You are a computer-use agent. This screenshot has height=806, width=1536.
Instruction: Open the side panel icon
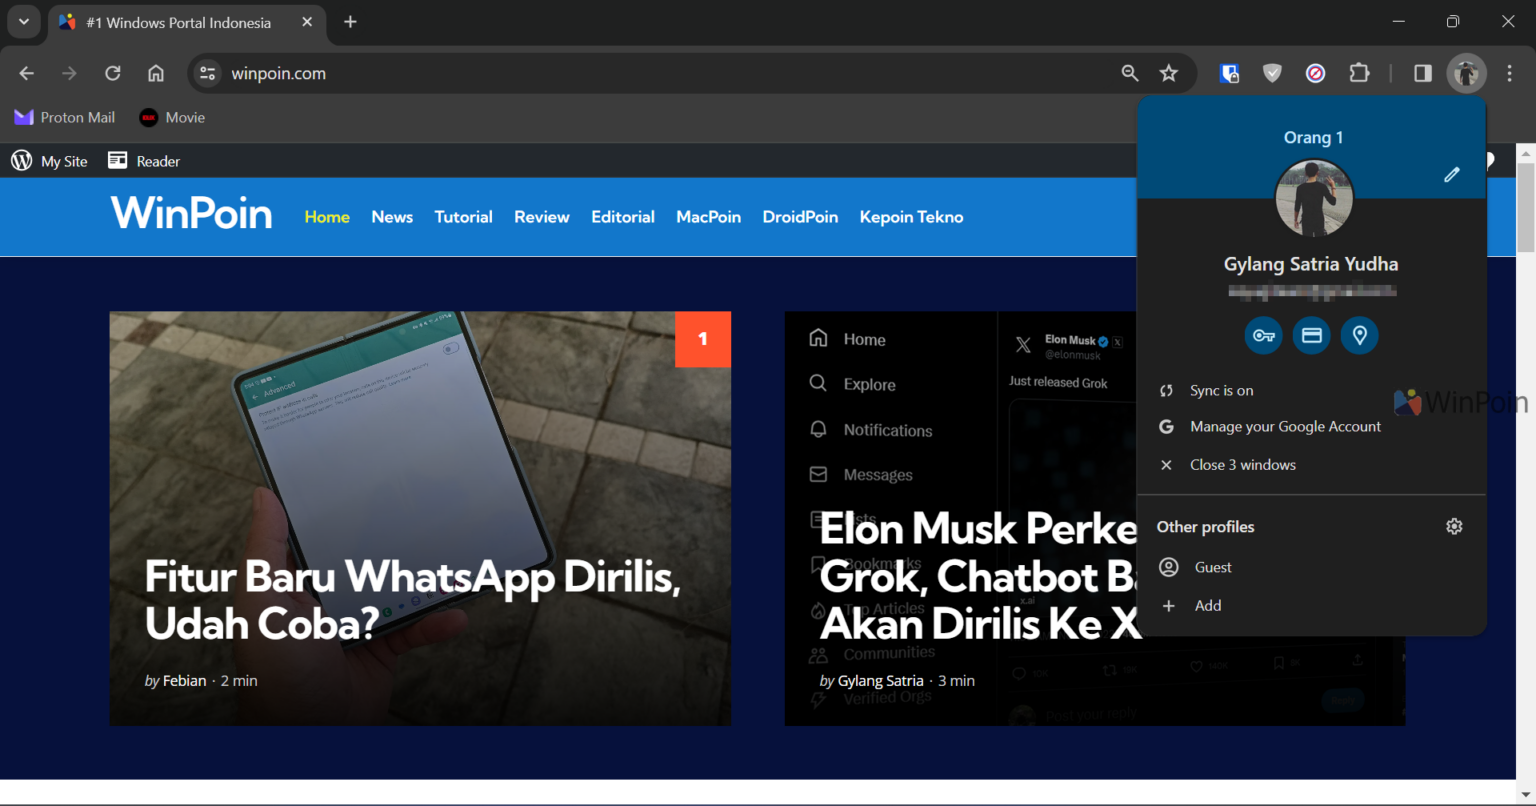click(x=1421, y=73)
